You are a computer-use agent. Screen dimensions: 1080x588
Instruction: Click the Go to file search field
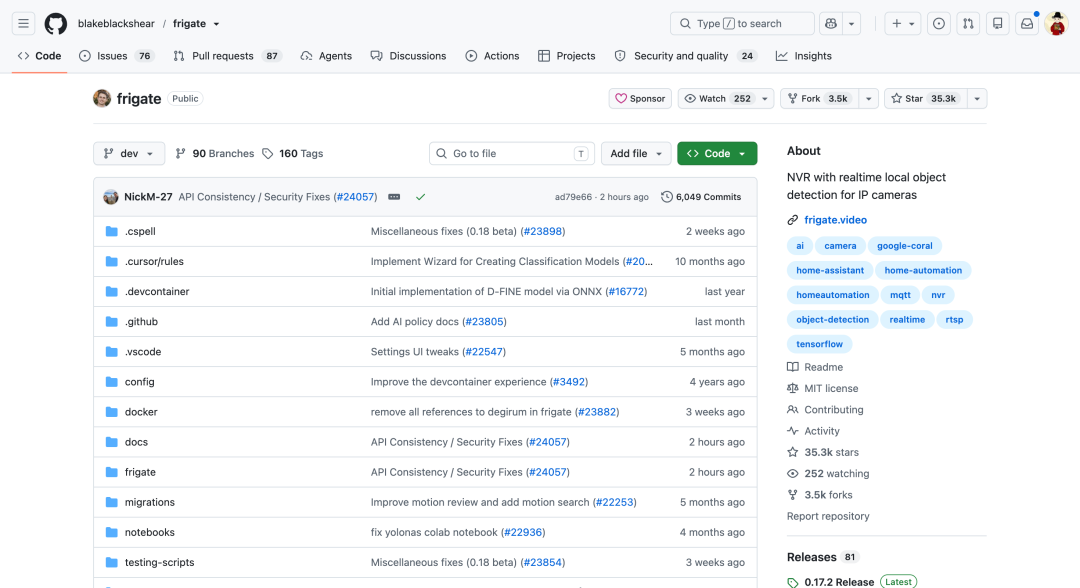pos(512,154)
